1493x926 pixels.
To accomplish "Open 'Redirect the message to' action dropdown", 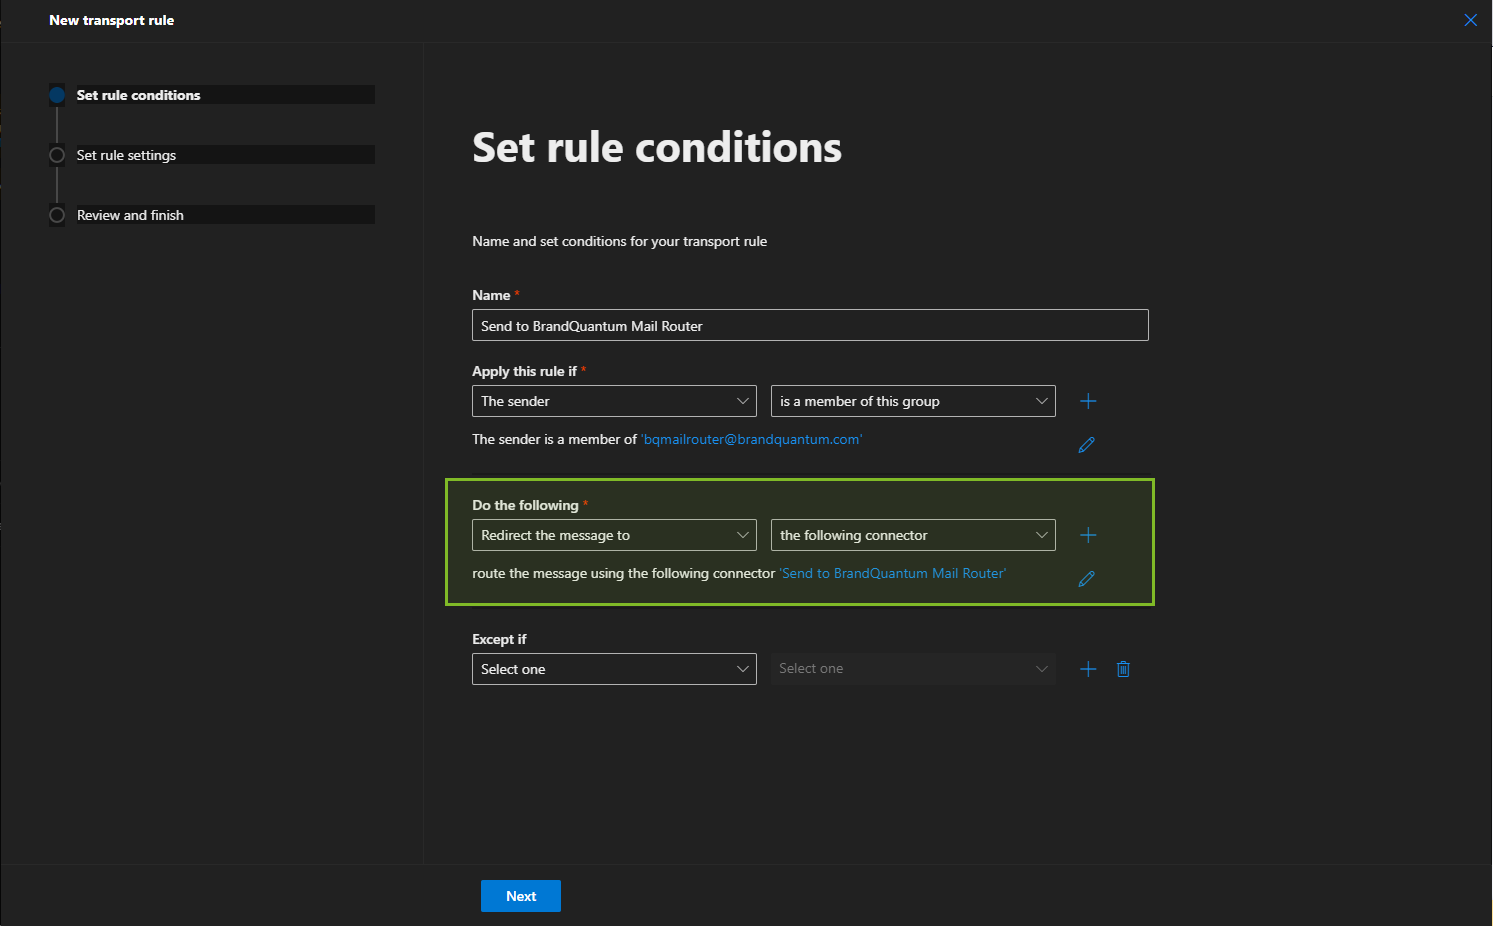I will (614, 535).
